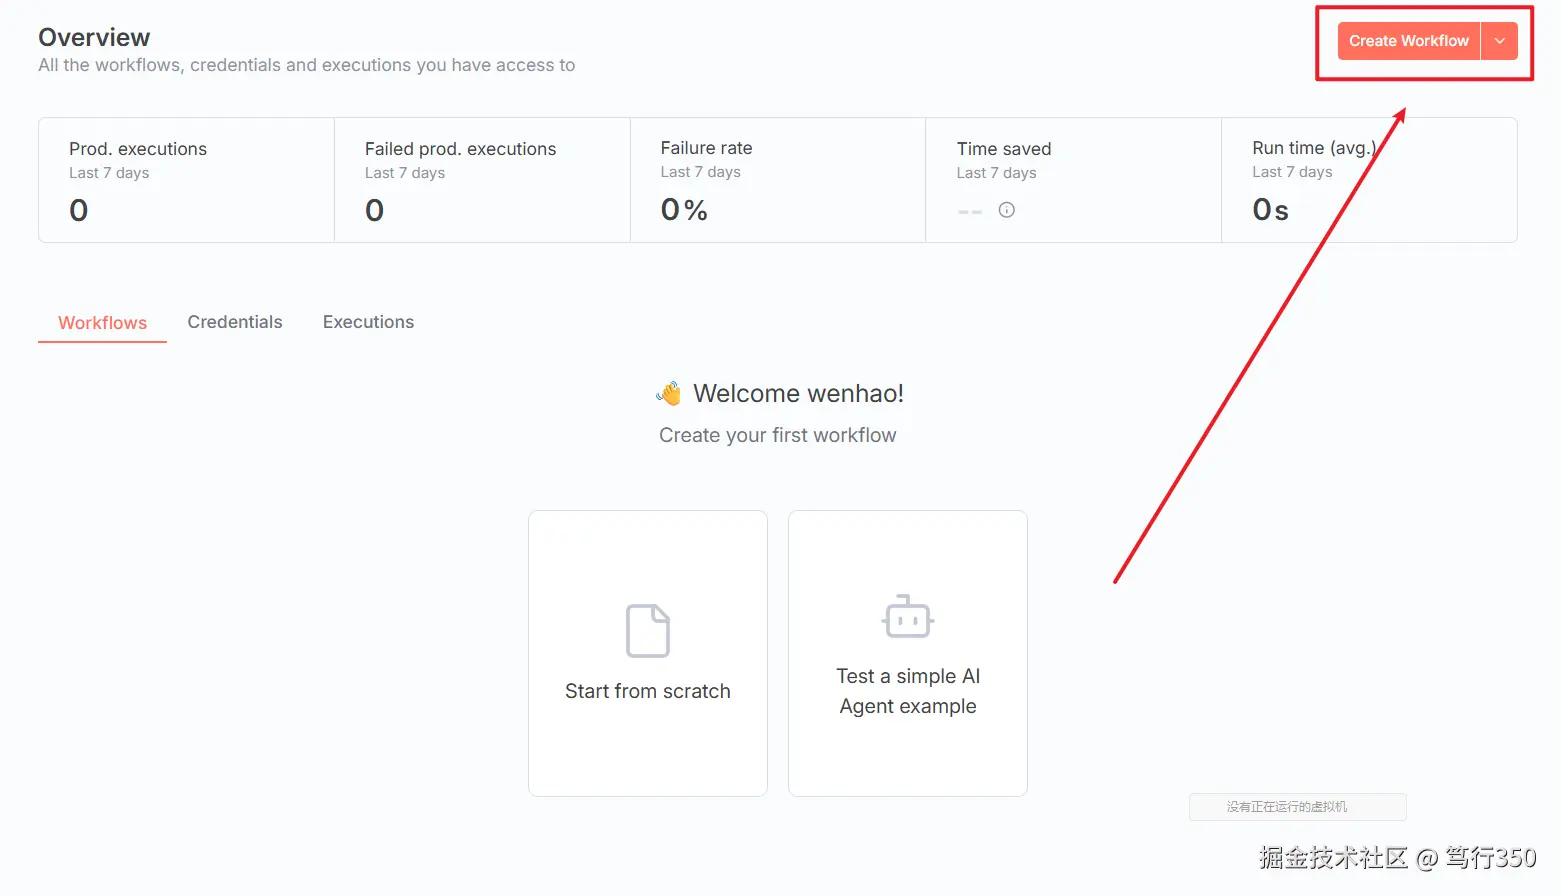Click the 'Welcome wenhao!' text

click(x=798, y=393)
